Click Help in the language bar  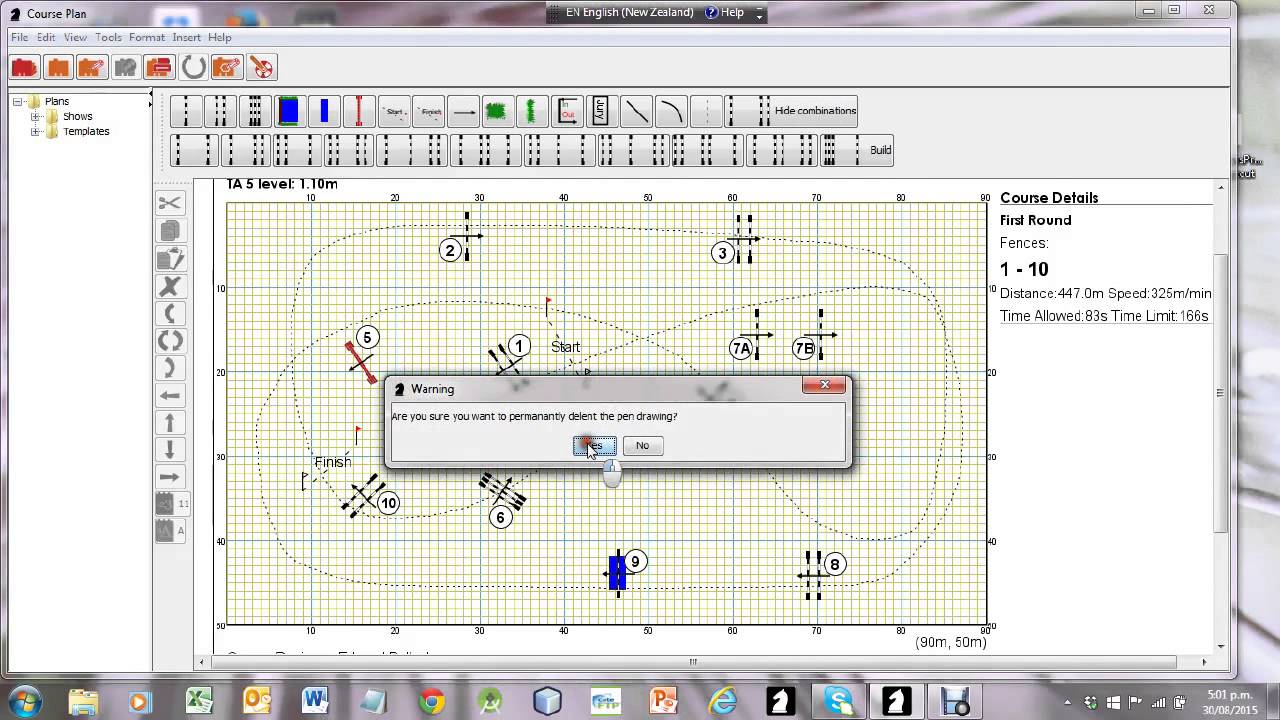(725, 13)
